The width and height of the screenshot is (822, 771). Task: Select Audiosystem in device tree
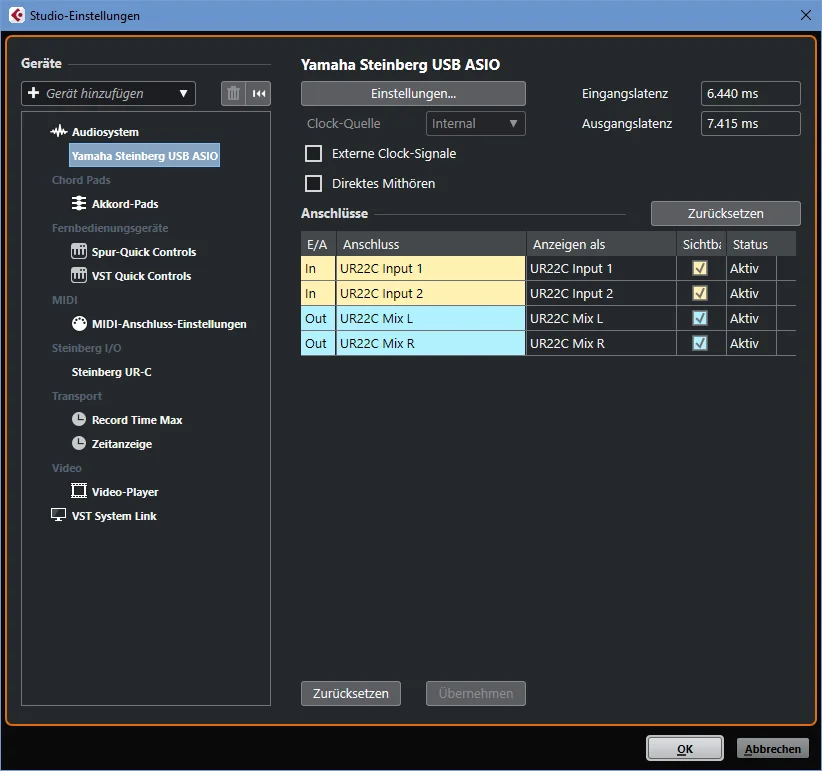(105, 132)
